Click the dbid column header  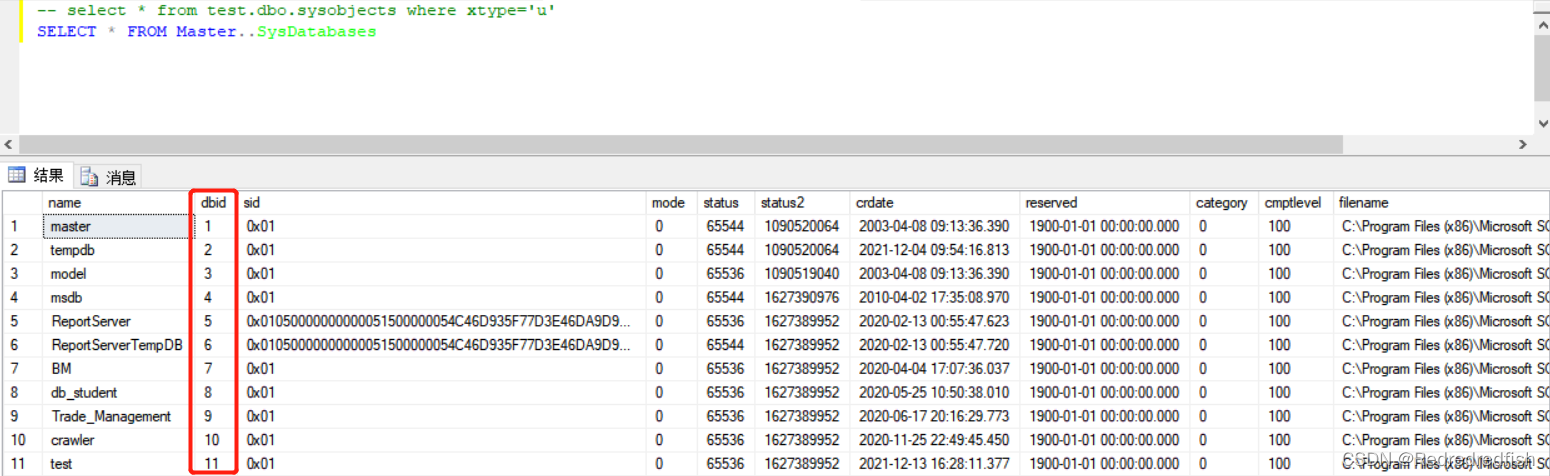(214, 203)
